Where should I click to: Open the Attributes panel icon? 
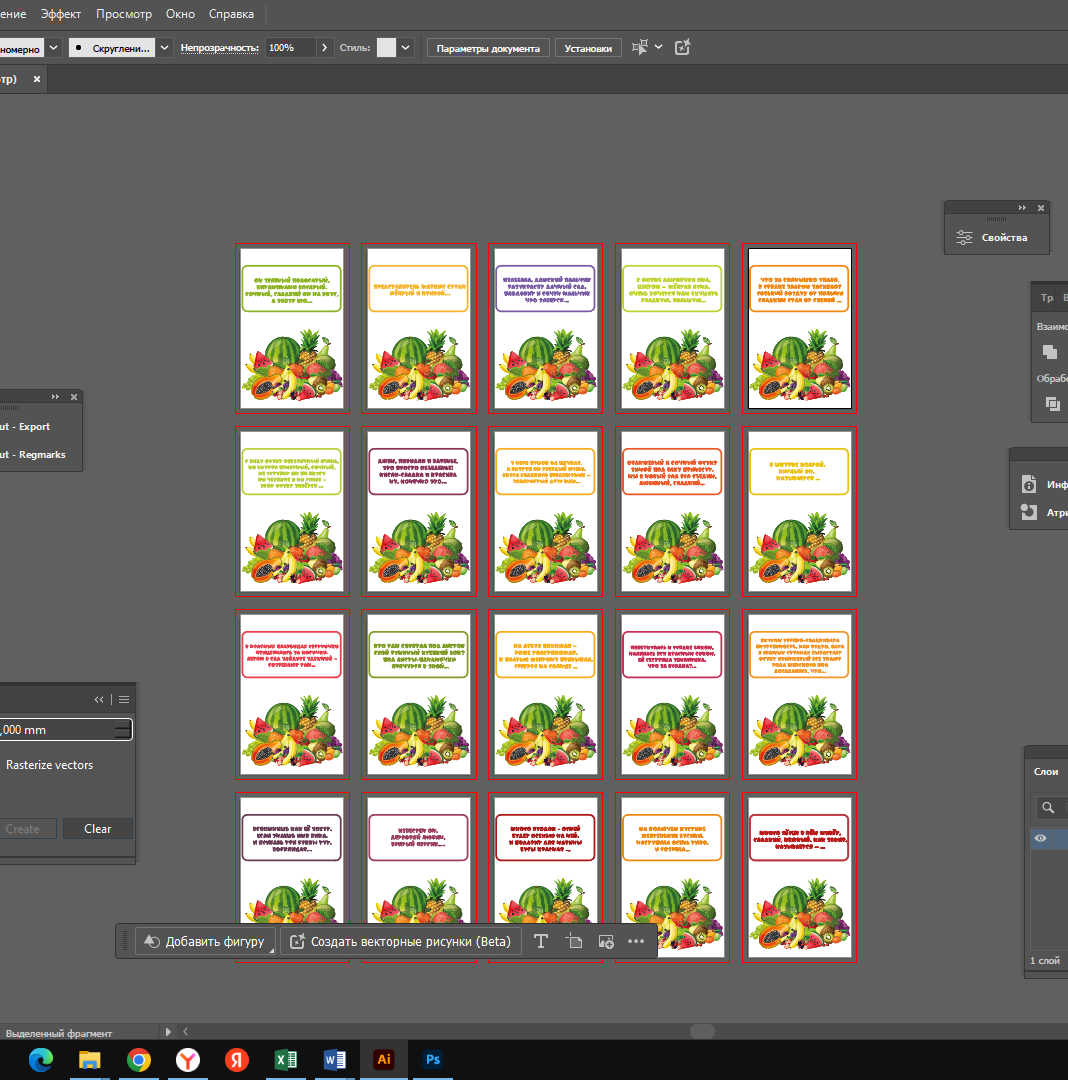point(1029,512)
